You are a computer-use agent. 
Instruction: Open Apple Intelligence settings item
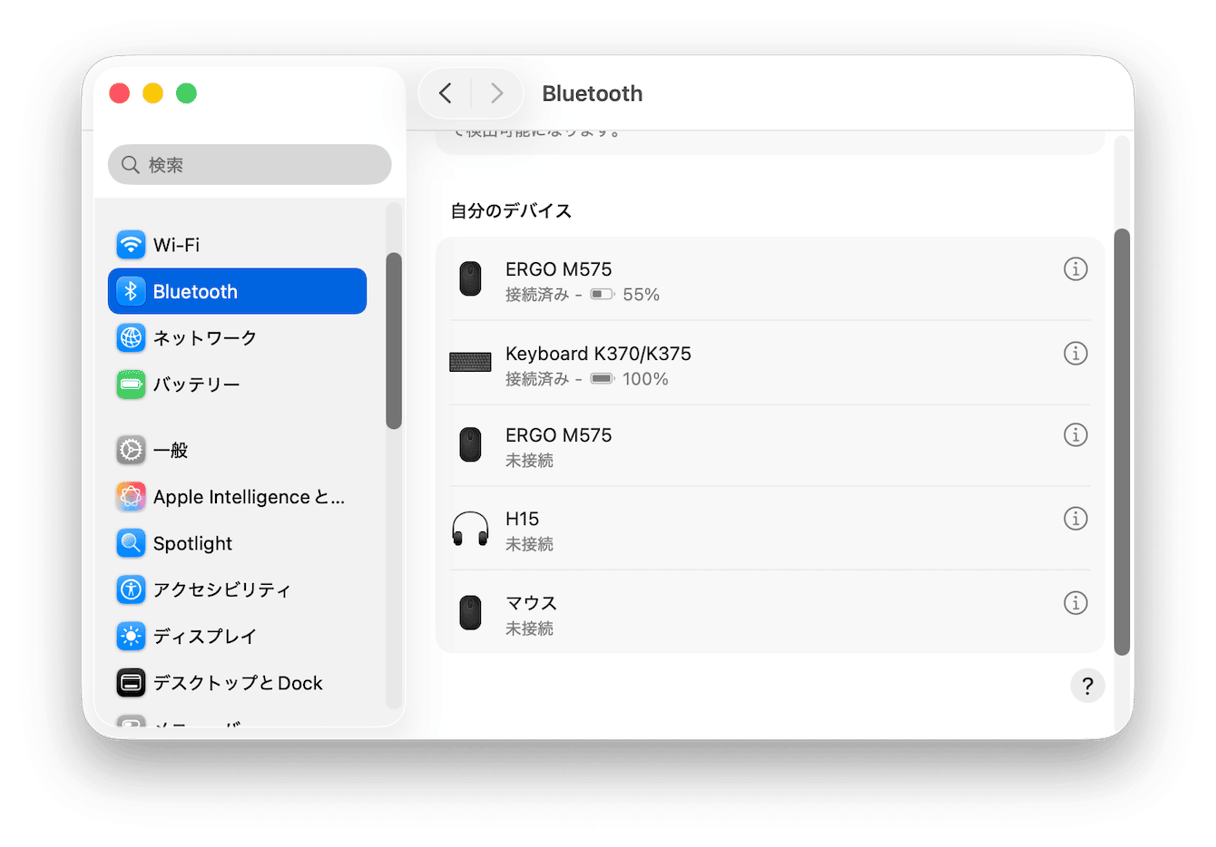tap(237, 497)
